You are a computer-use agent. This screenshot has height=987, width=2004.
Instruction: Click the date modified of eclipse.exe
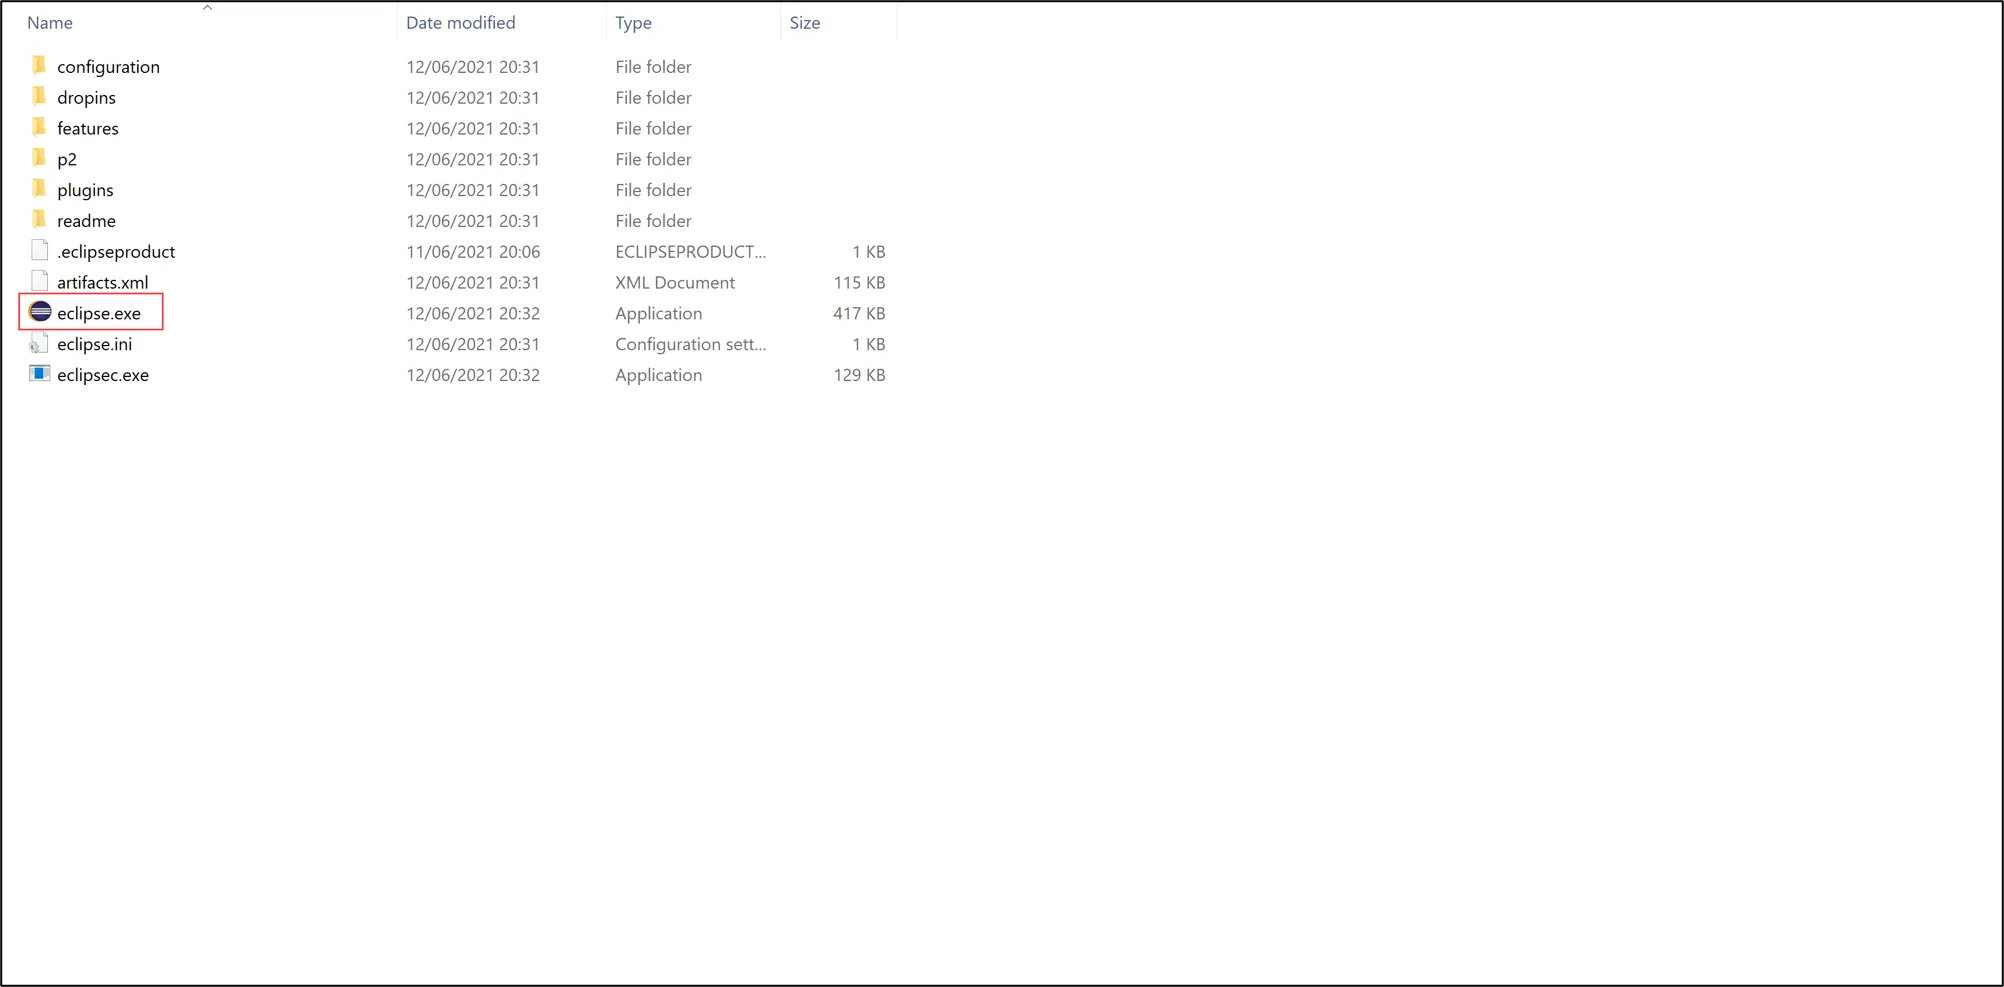pyautogui.click(x=473, y=314)
